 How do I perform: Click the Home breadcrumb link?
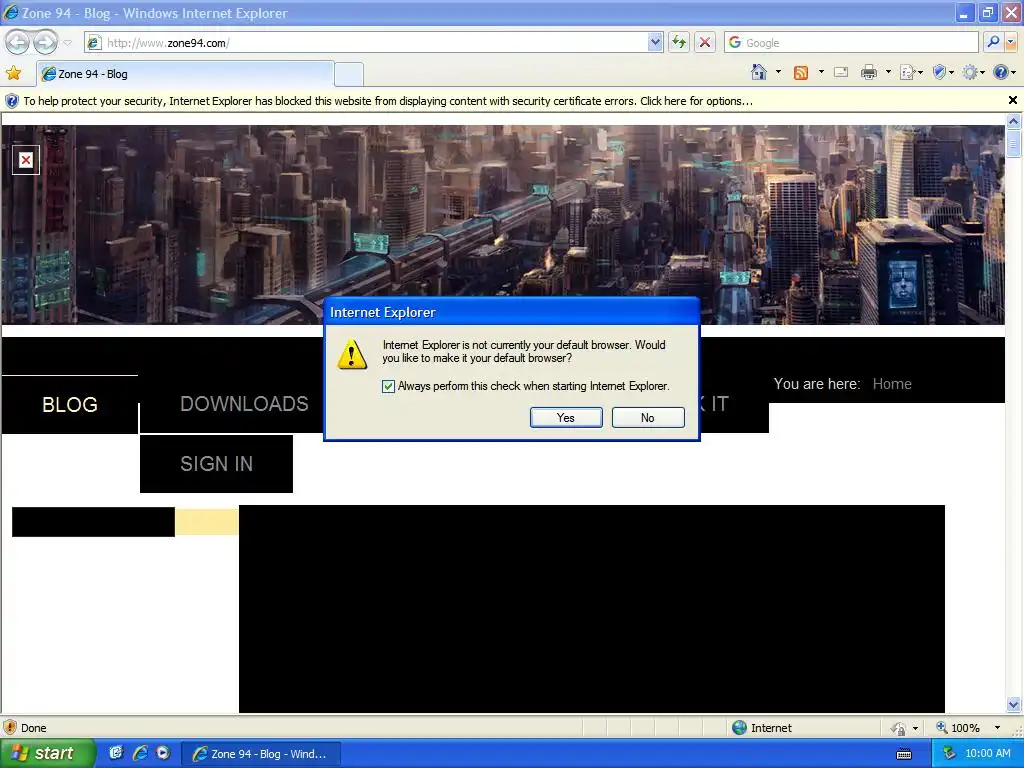pyautogui.click(x=892, y=384)
